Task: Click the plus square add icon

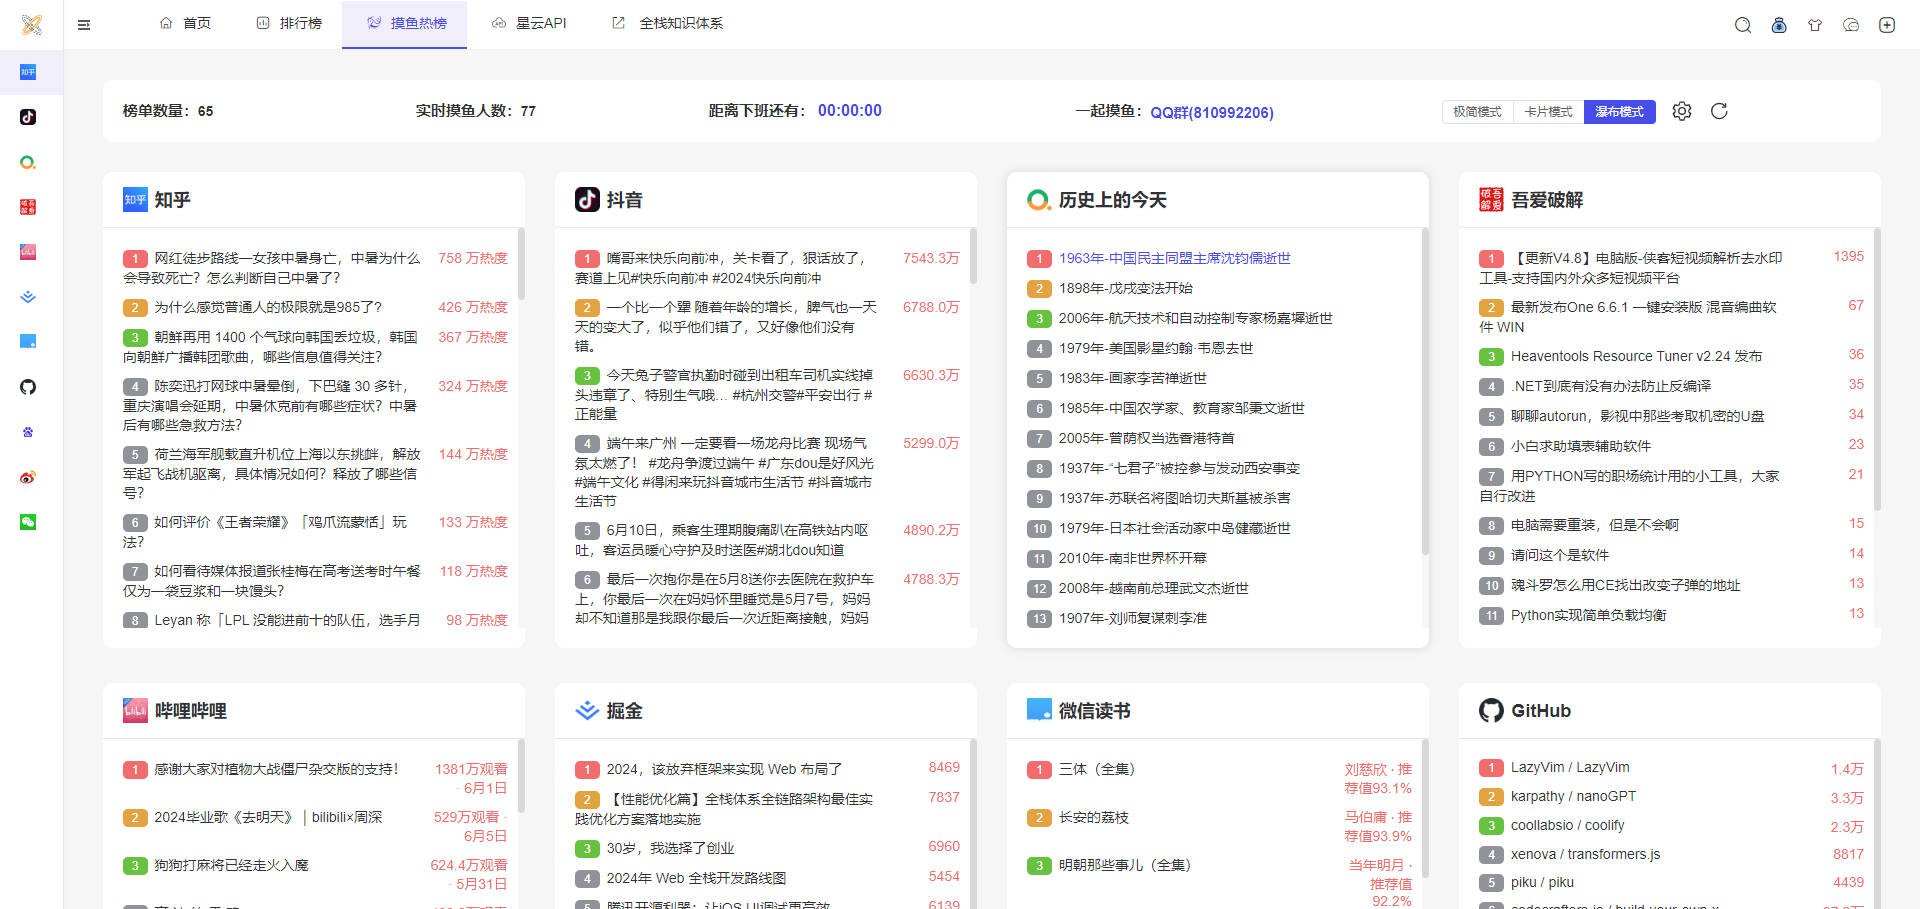Action: (1887, 25)
